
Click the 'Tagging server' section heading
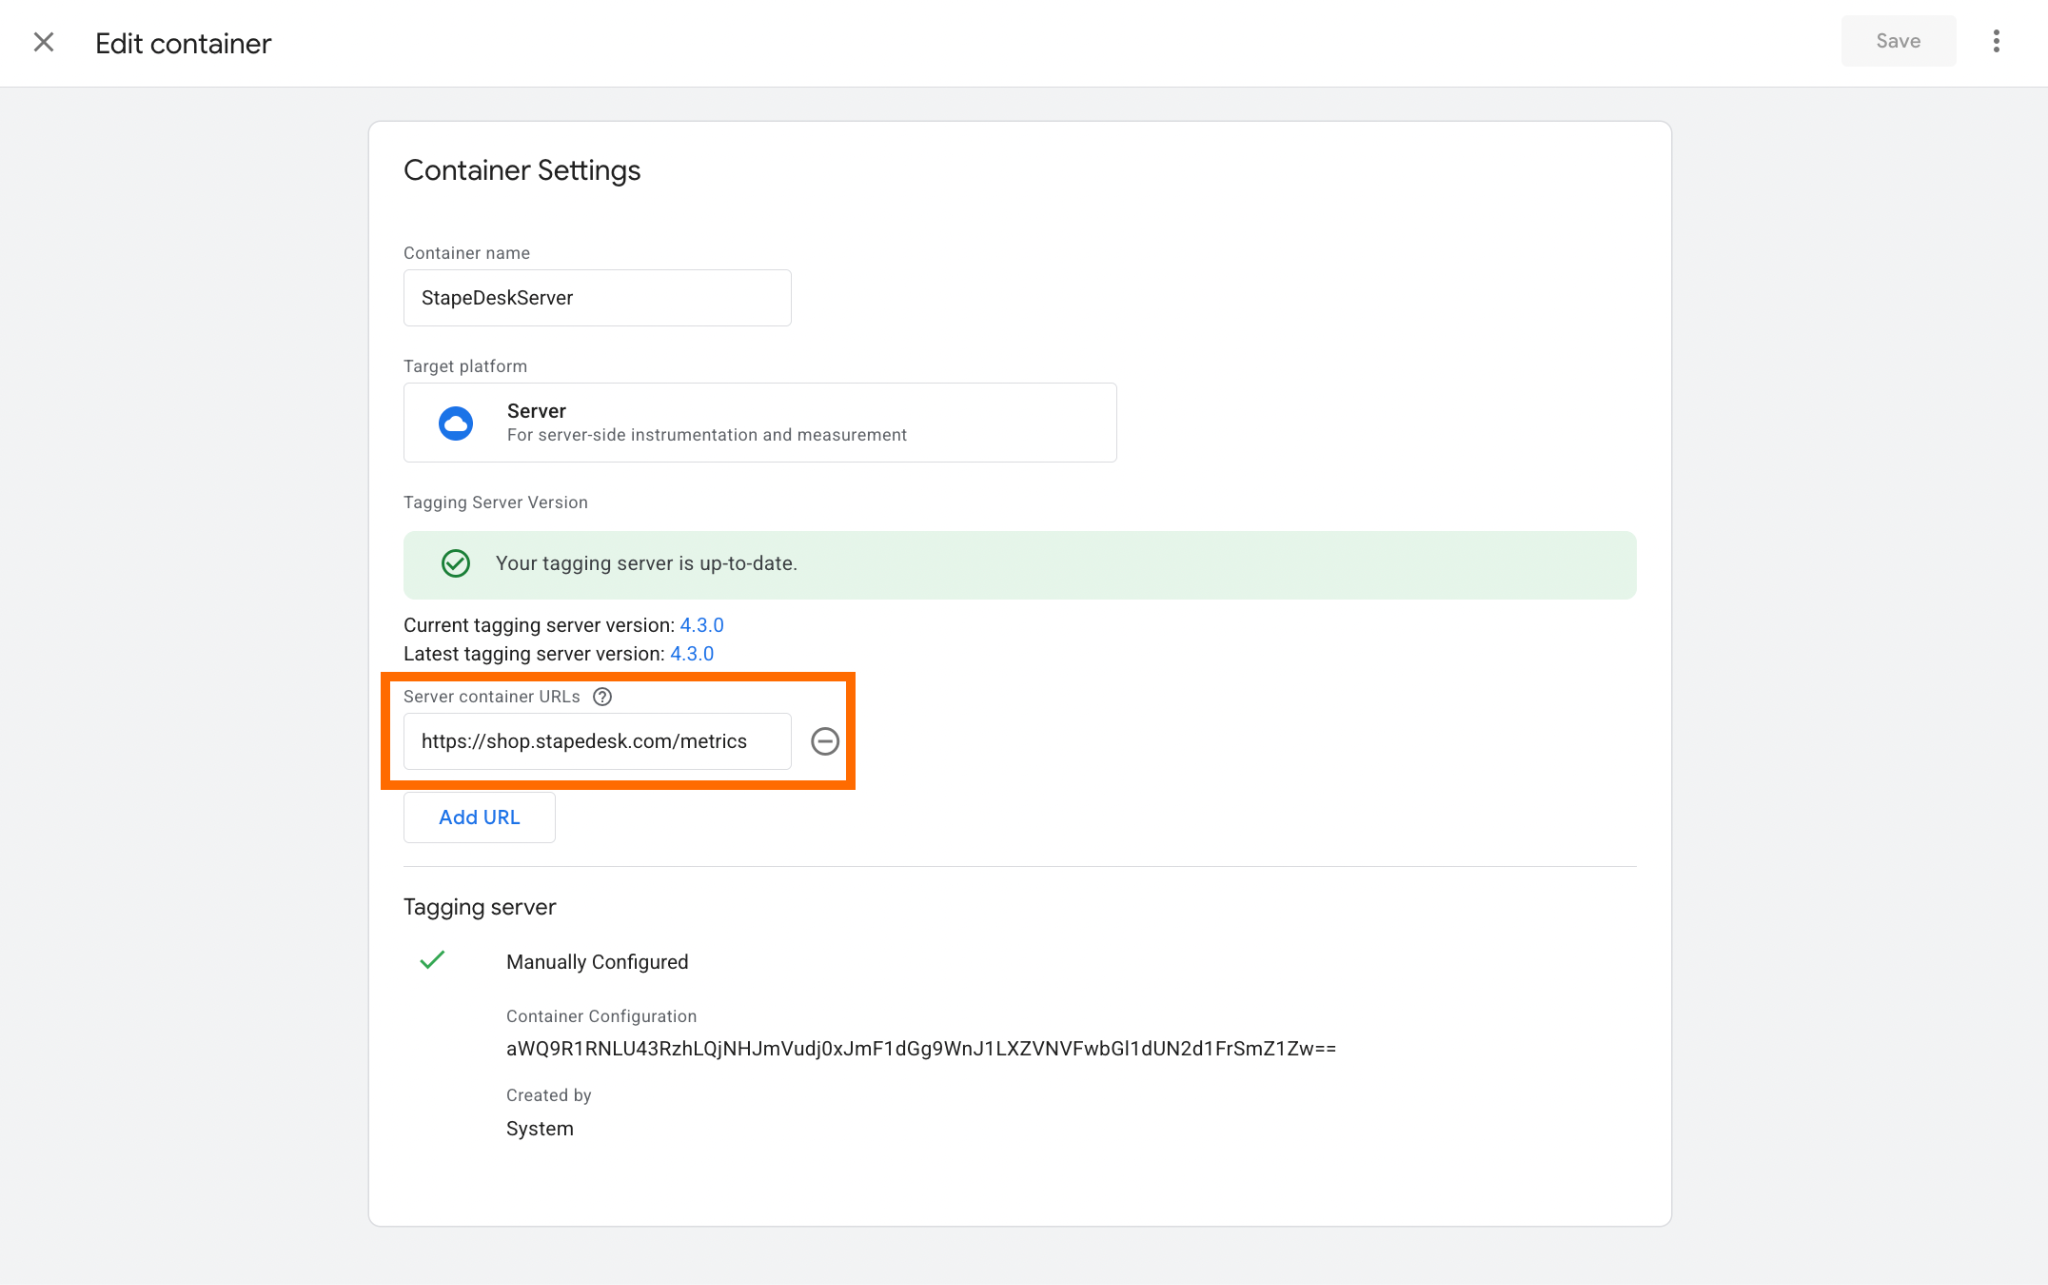479,907
